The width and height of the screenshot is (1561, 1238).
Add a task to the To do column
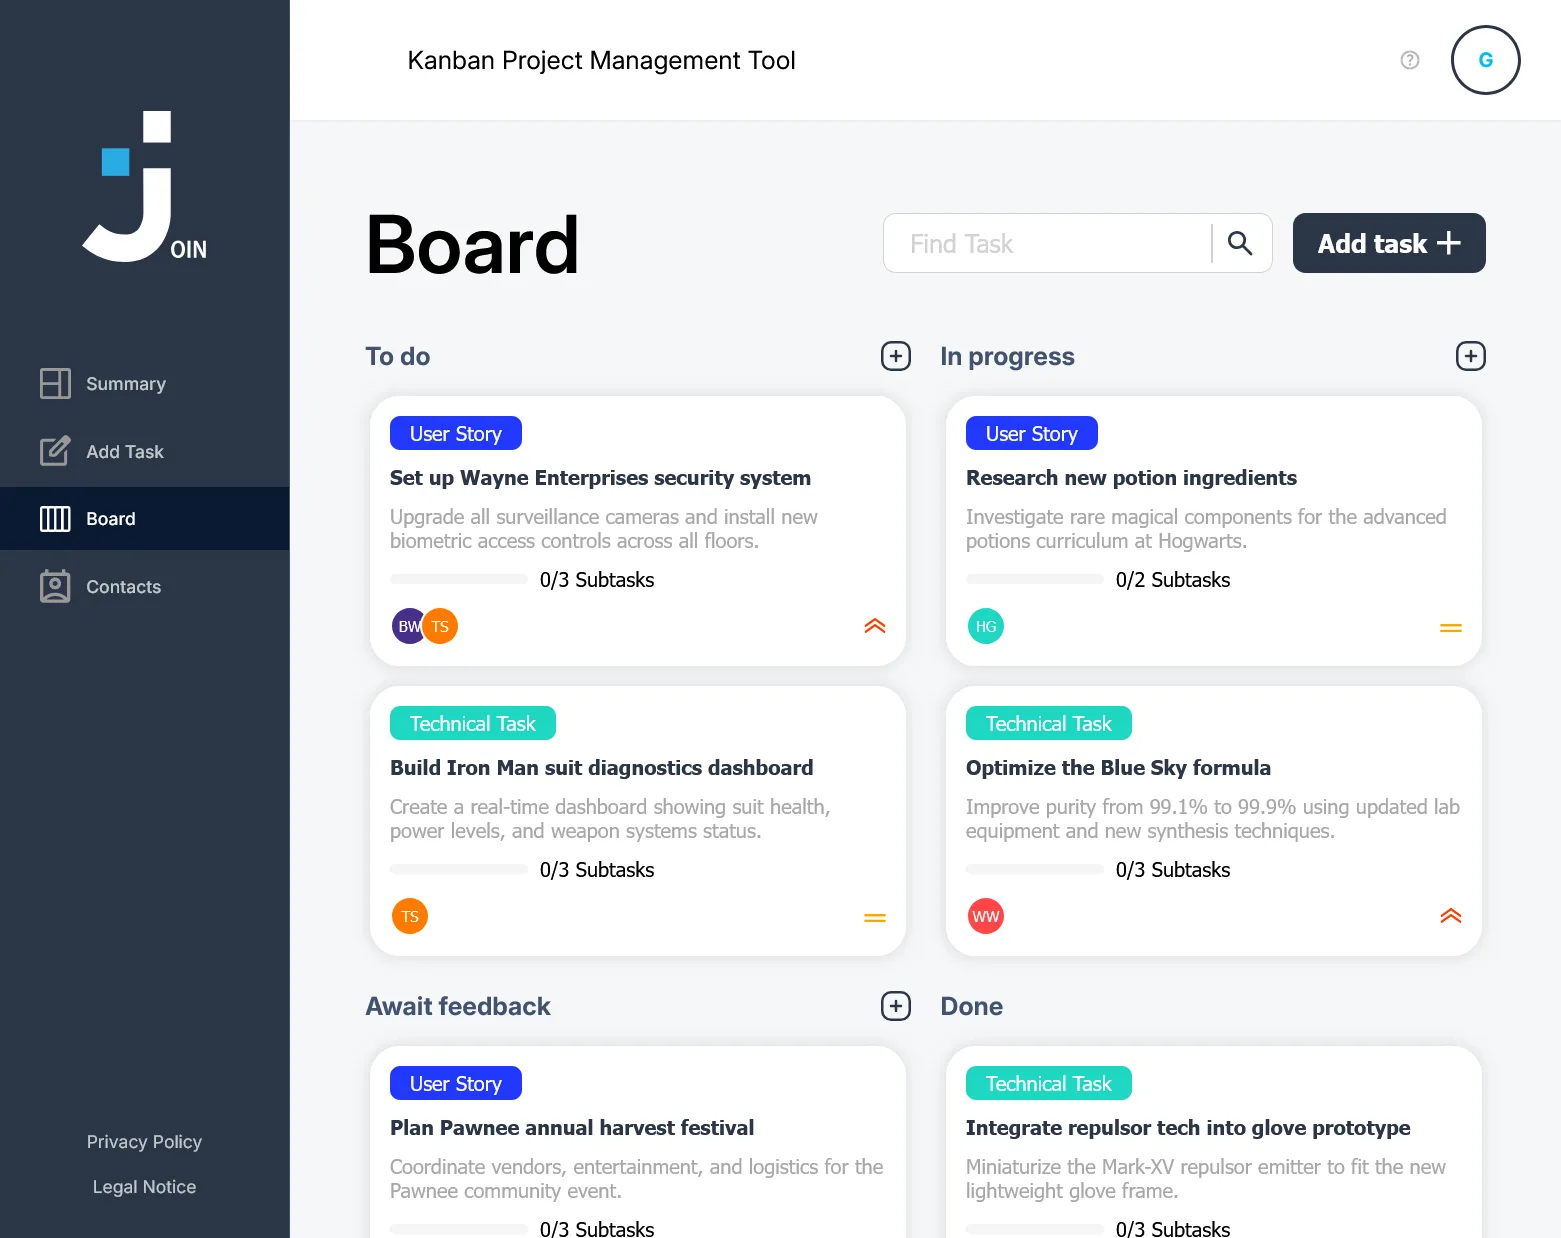896,356
